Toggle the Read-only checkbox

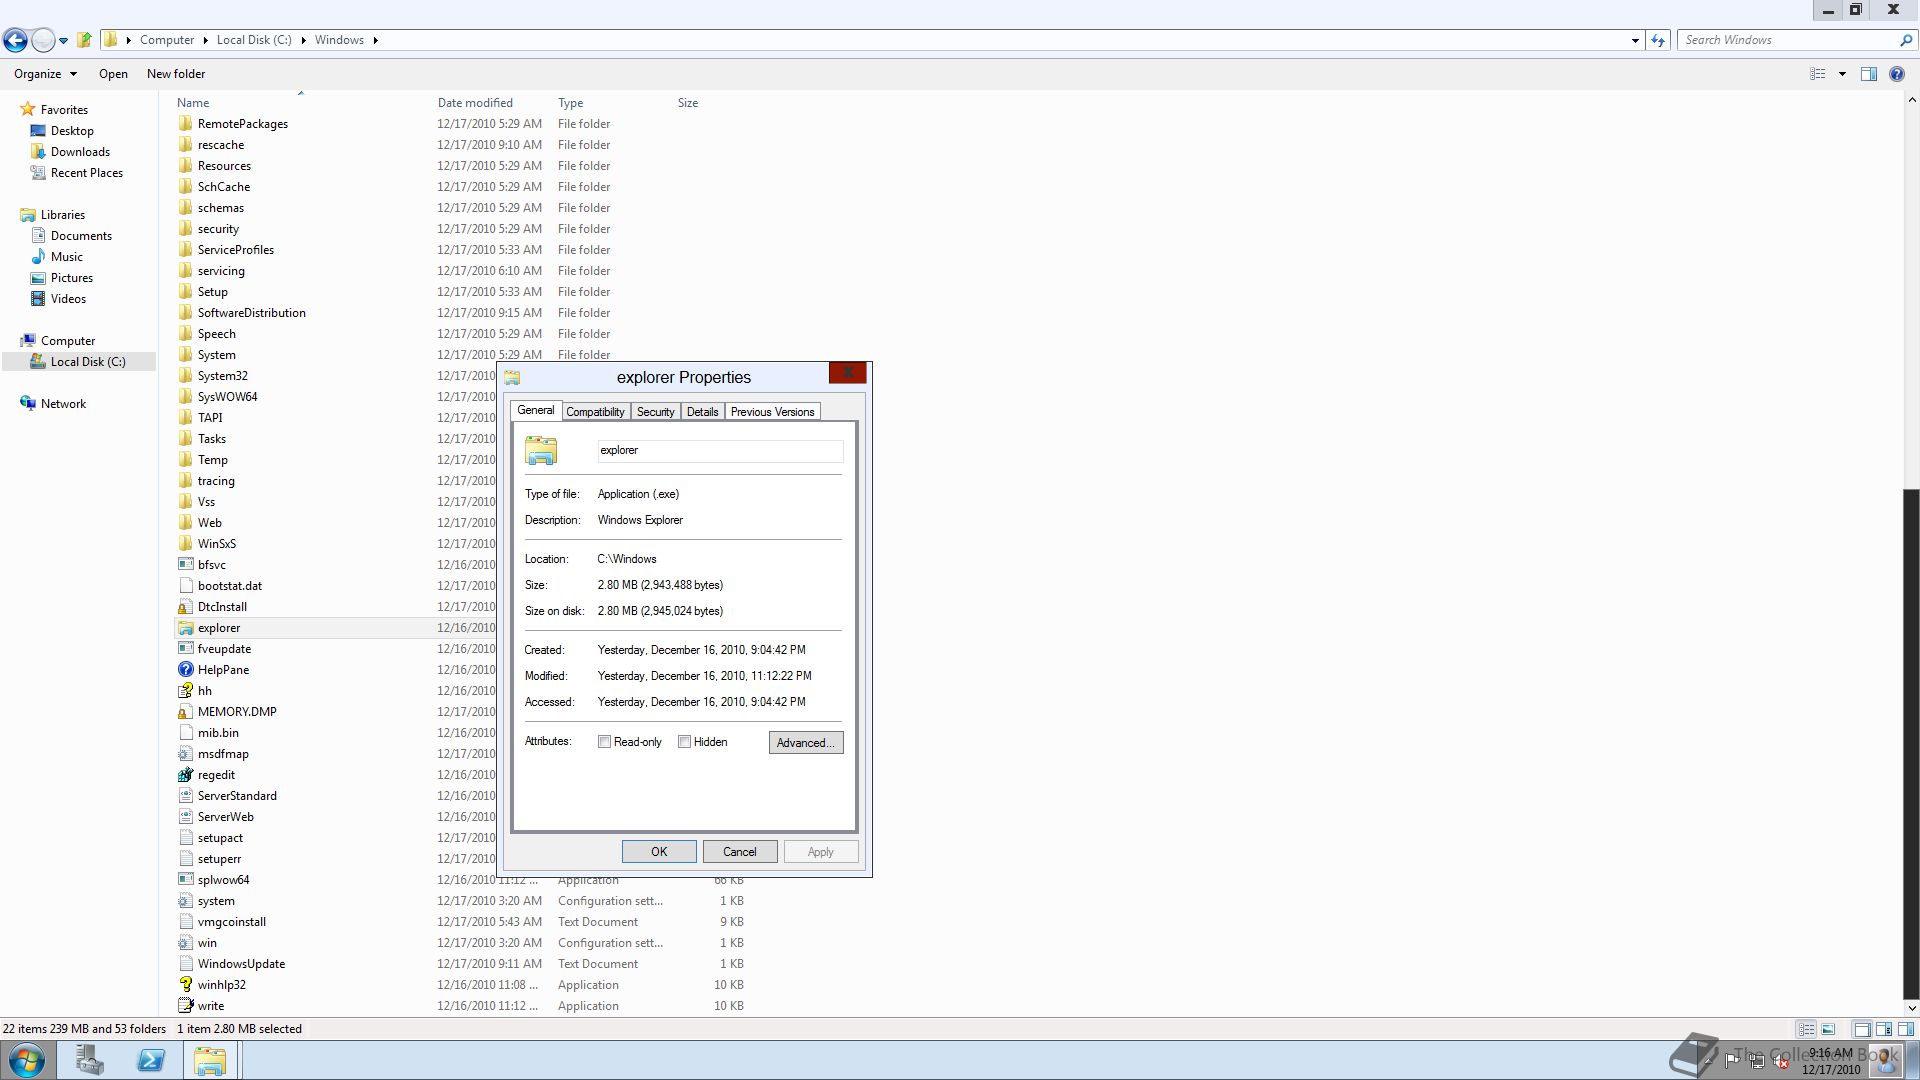point(604,742)
